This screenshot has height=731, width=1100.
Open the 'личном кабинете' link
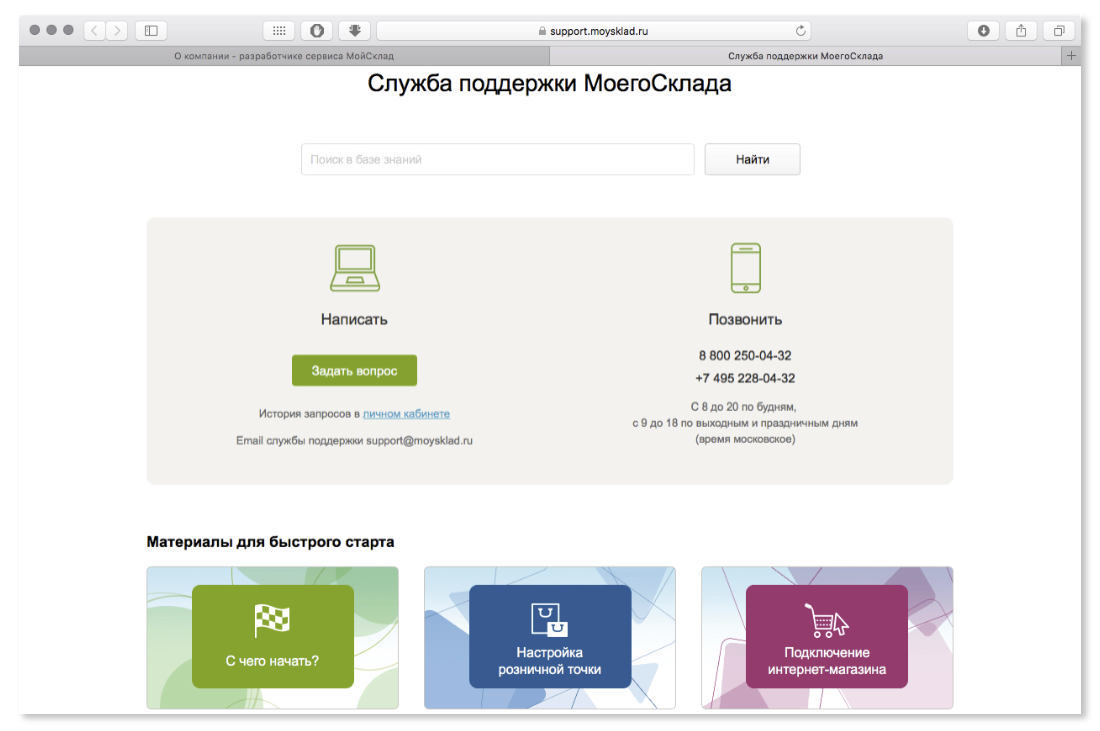click(x=406, y=414)
